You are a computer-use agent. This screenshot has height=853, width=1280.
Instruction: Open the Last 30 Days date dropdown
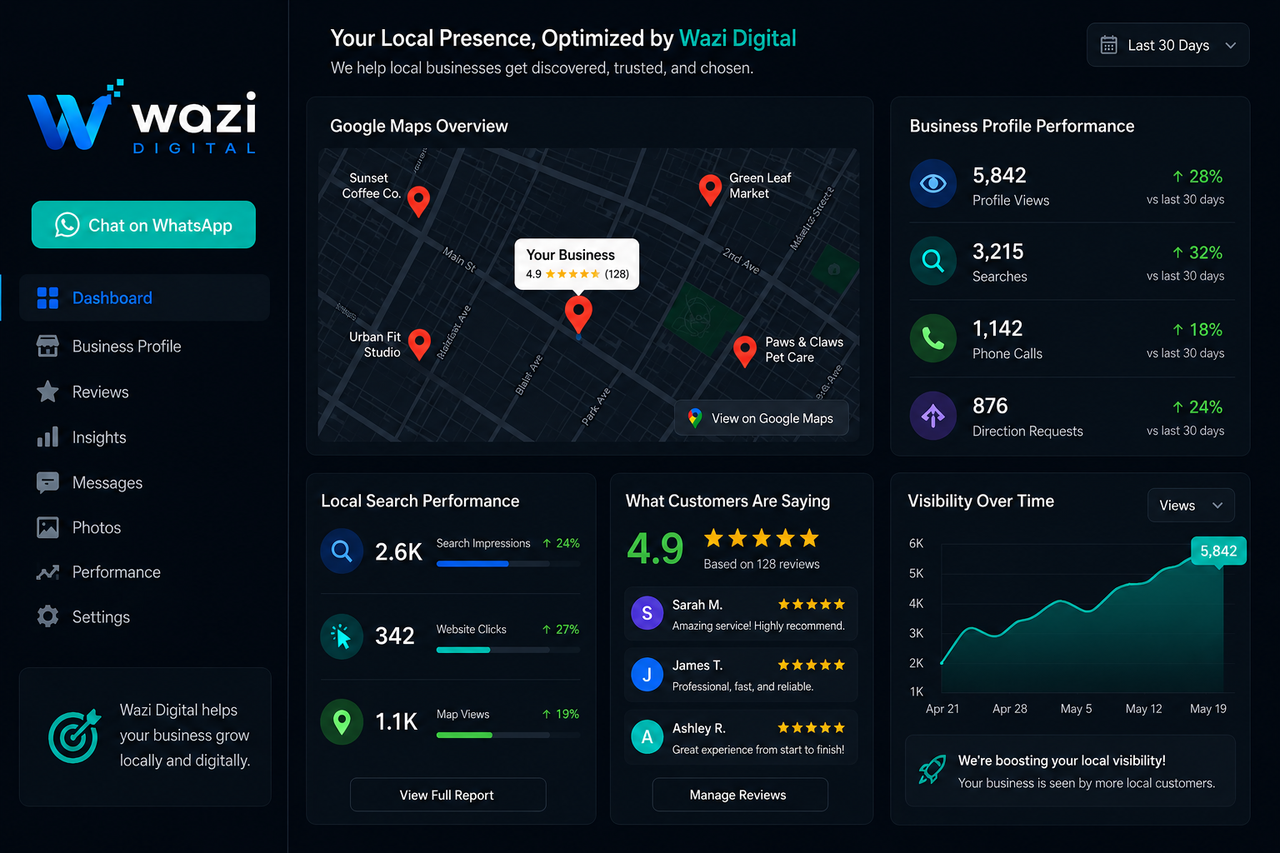click(1168, 45)
